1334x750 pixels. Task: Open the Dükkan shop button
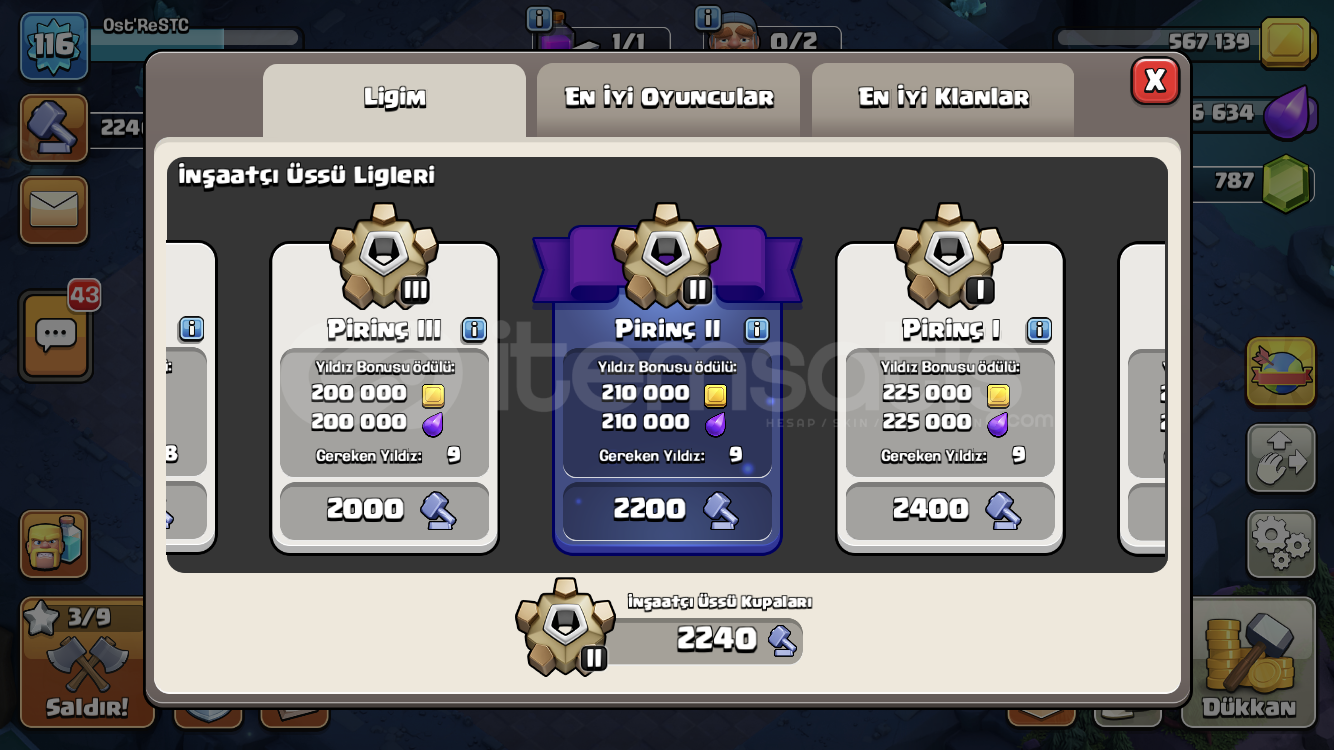click(1249, 662)
